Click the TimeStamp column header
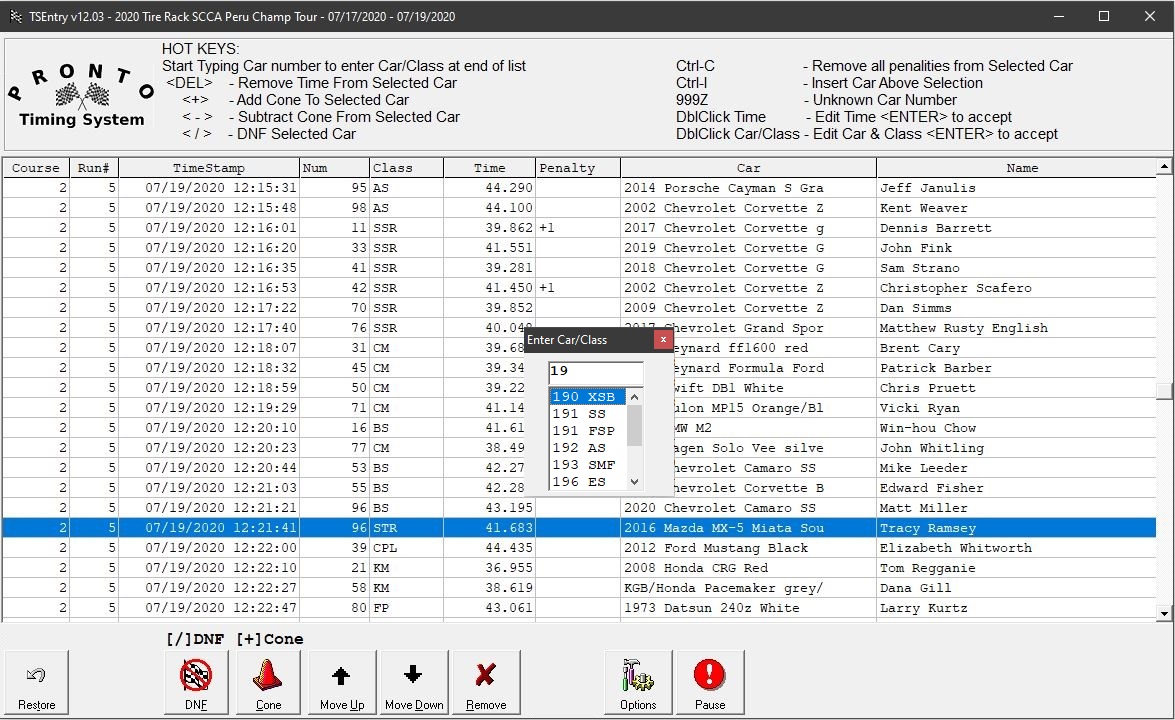The width and height of the screenshot is (1175, 720). point(208,168)
